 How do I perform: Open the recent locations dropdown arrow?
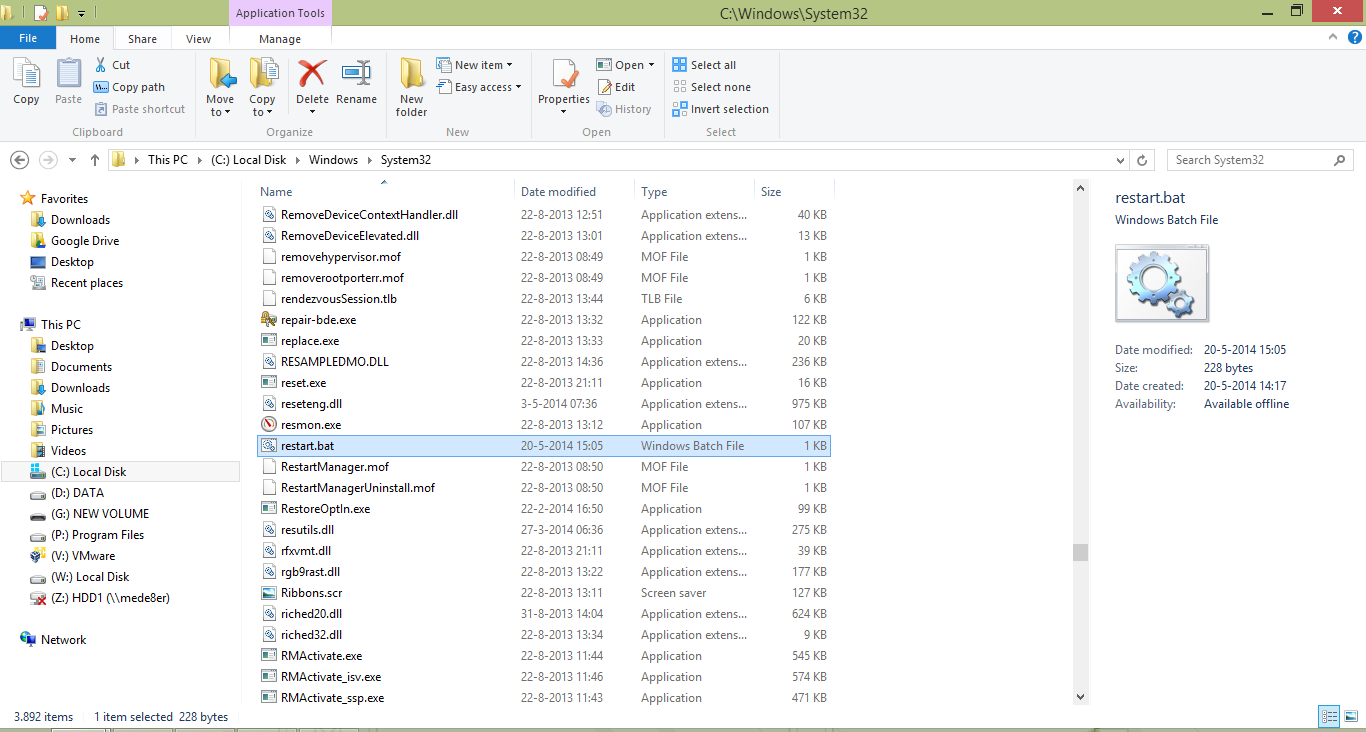tap(72, 160)
